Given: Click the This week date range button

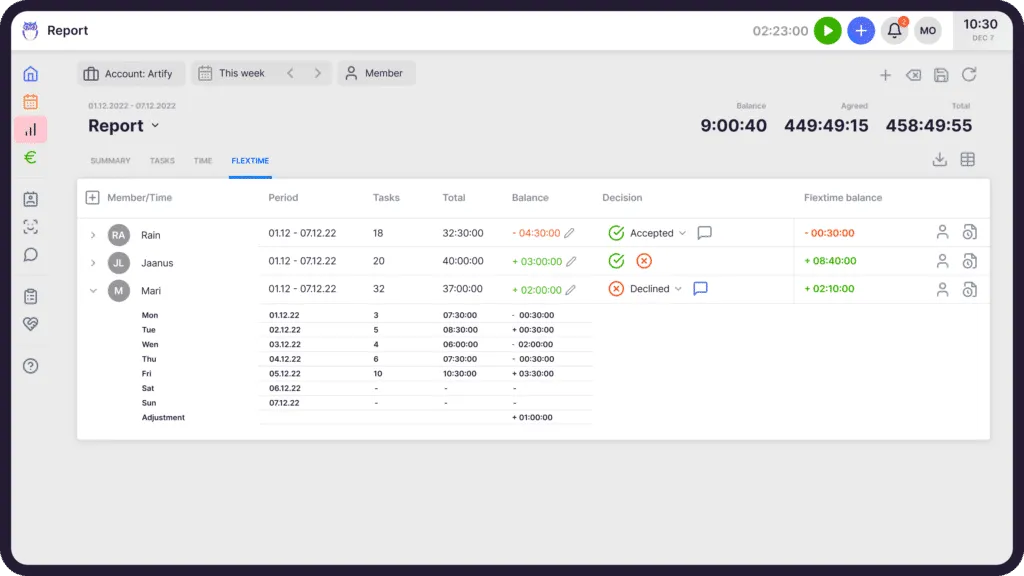Looking at the screenshot, I should tap(241, 73).
